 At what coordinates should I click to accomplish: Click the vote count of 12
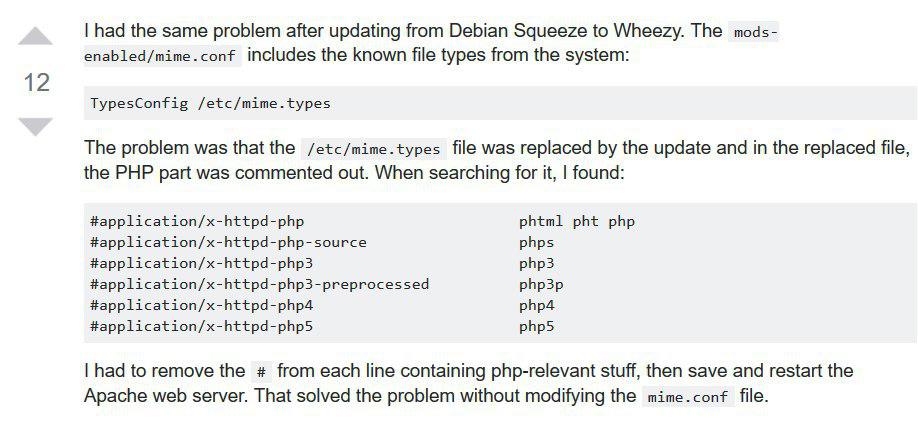[x=36, y=83]
